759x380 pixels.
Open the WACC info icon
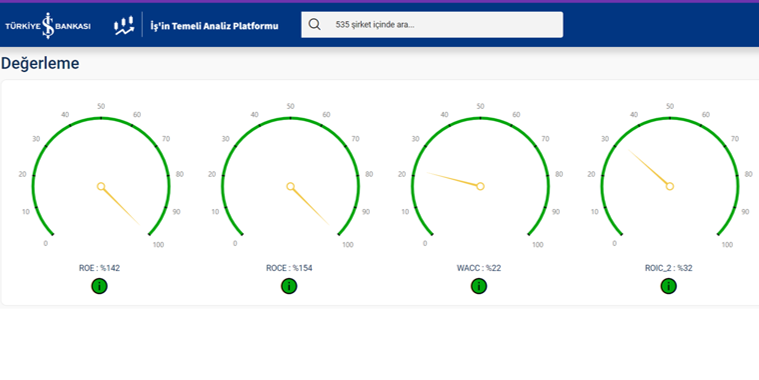click(x=479, y=286)
